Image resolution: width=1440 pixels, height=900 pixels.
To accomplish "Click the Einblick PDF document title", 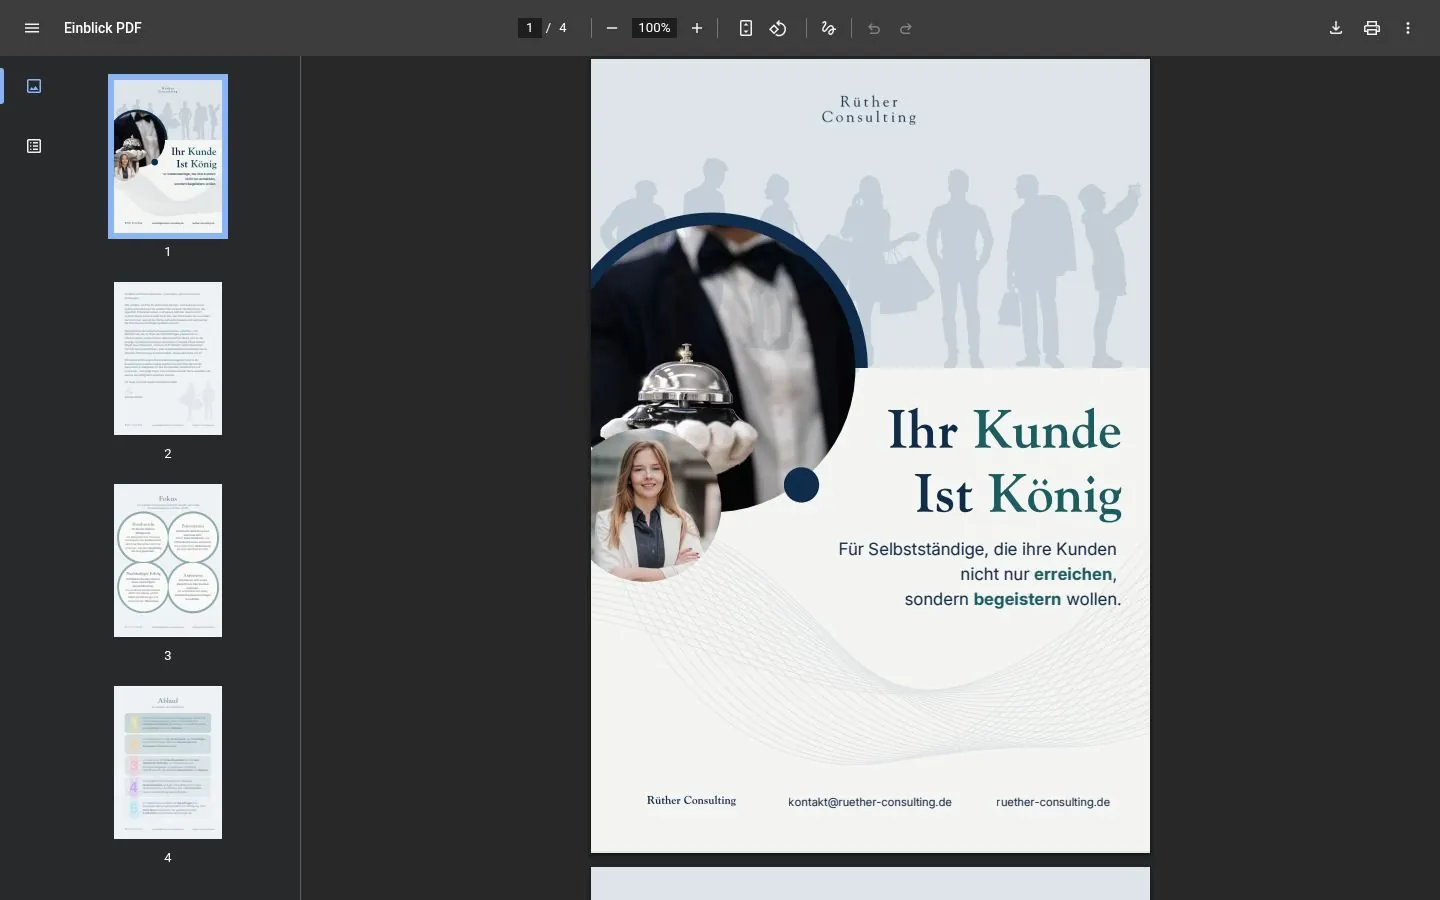I will tap(103, 28).
